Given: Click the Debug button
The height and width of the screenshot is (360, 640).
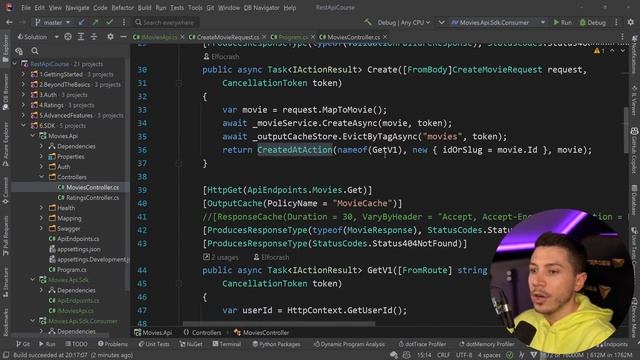Looking at the screenshot, I should (x=593, y=22).
